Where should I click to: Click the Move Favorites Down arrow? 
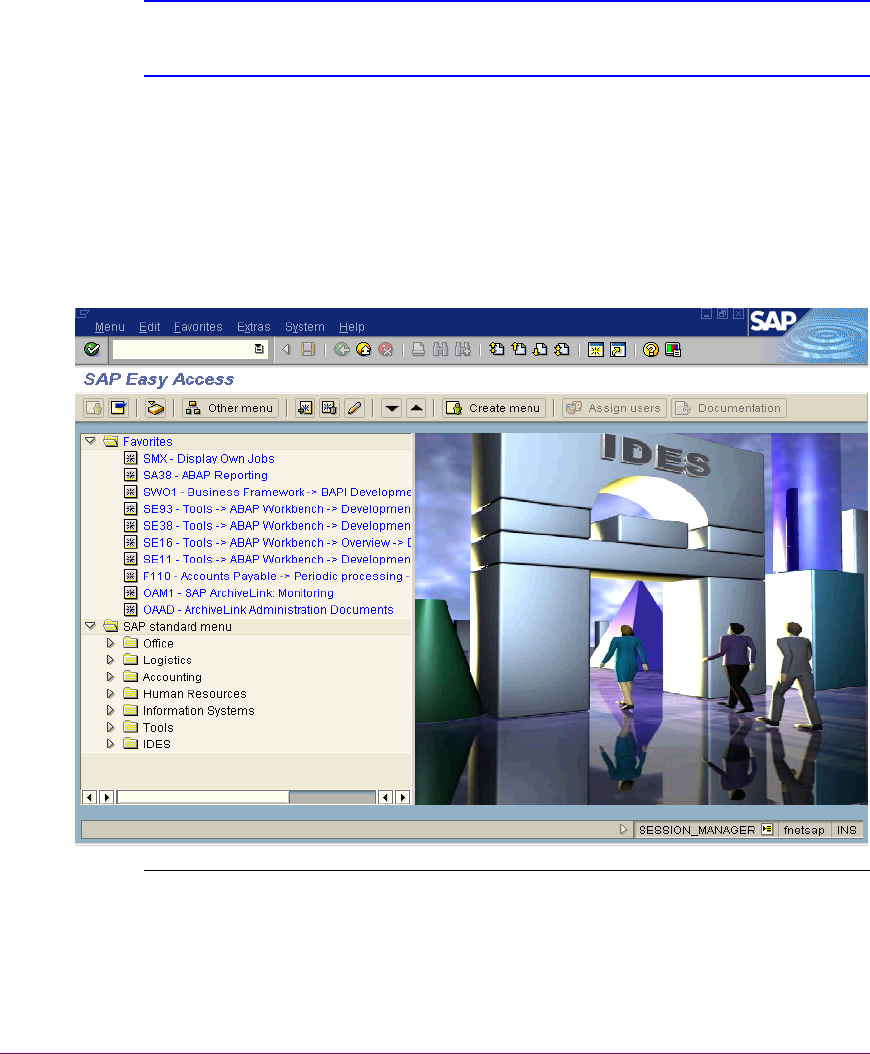pos(391,408)
